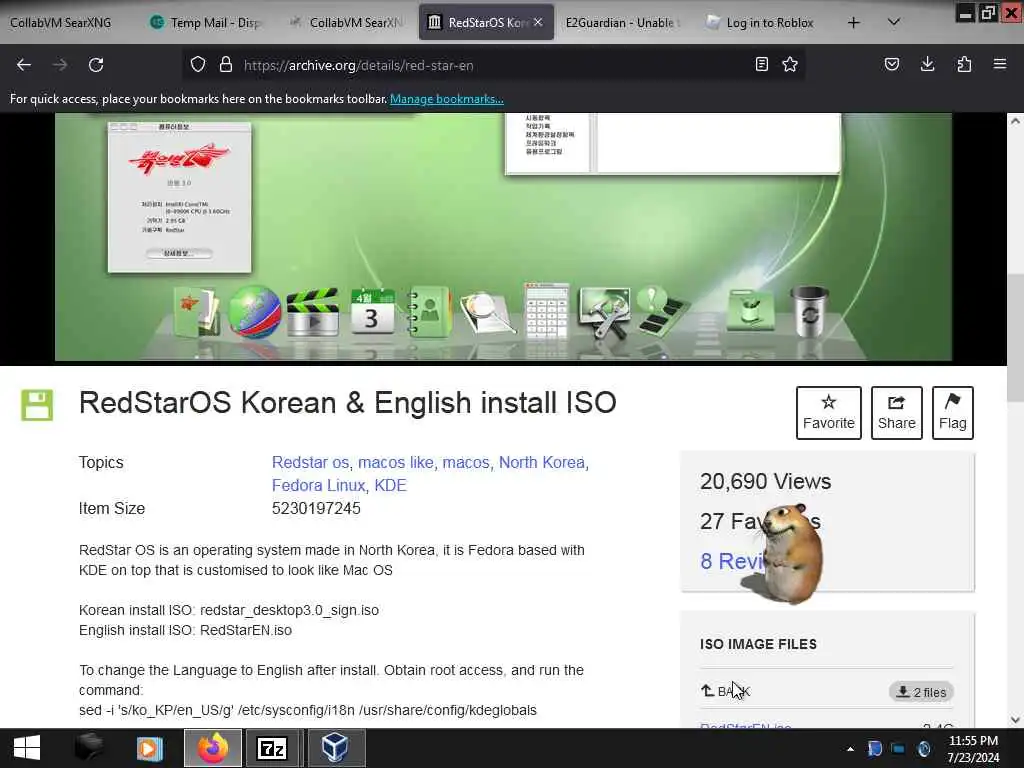Image resolution: width=1024 pixels, height=768 pixels.
Task: Click the network tray icon
Action: click(x=899, y=749)
